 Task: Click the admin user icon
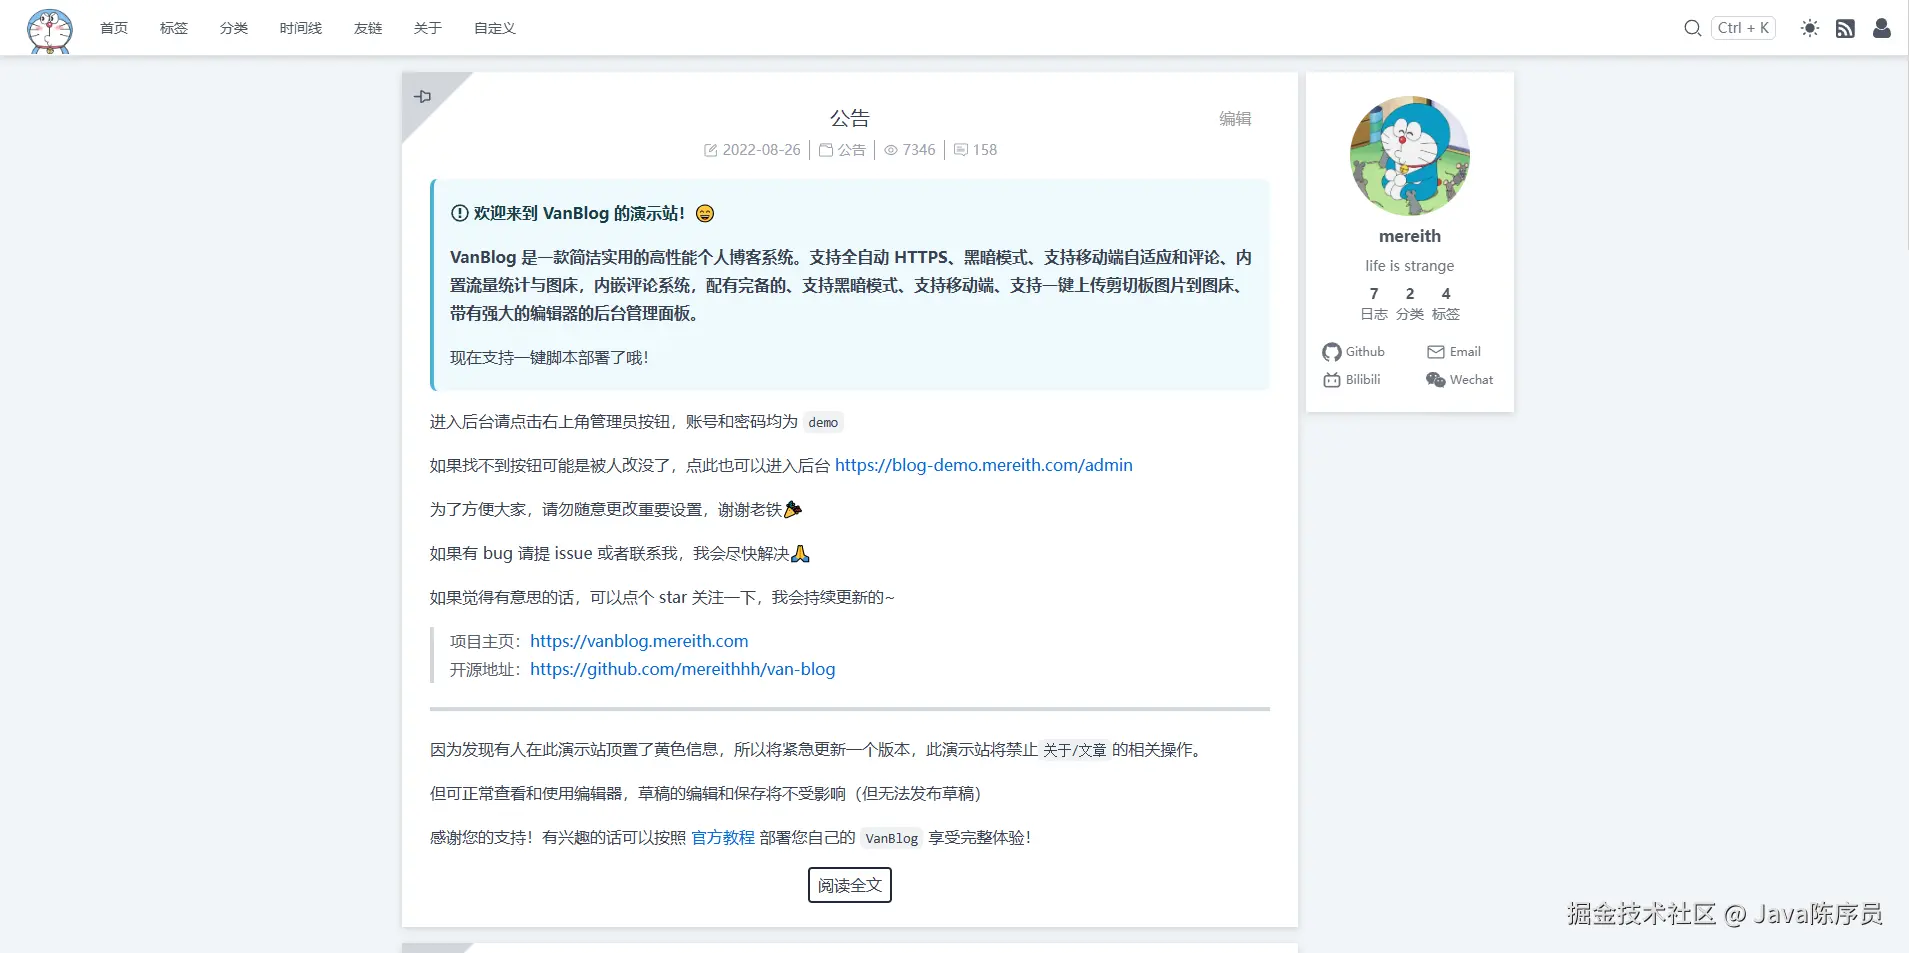[x=1882, y=28]
